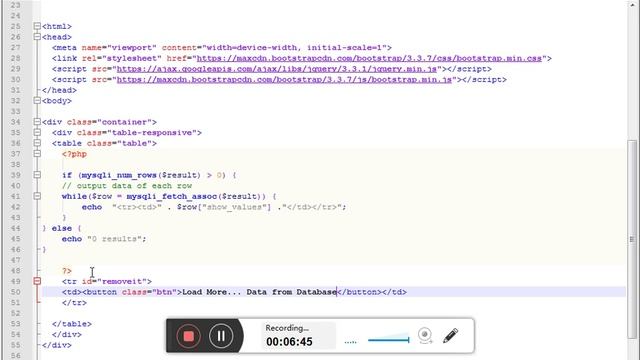Click the "show_values" array key
The width and height of the screenshot is (640, 360).
click(234, 207)
